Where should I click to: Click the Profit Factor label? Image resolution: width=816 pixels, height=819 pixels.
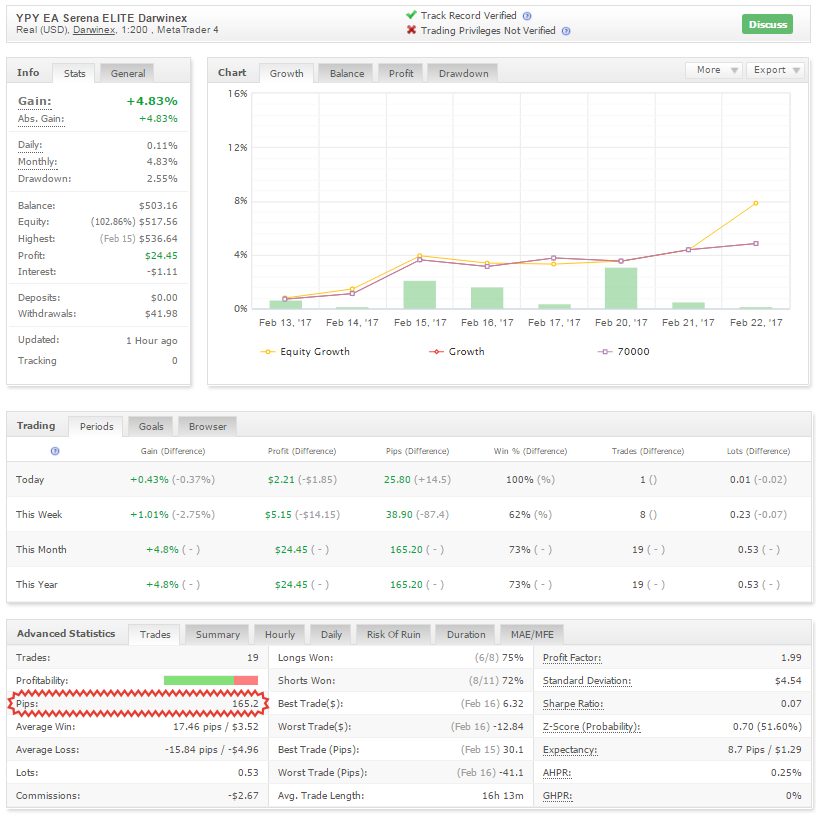[x=572, y=658]
